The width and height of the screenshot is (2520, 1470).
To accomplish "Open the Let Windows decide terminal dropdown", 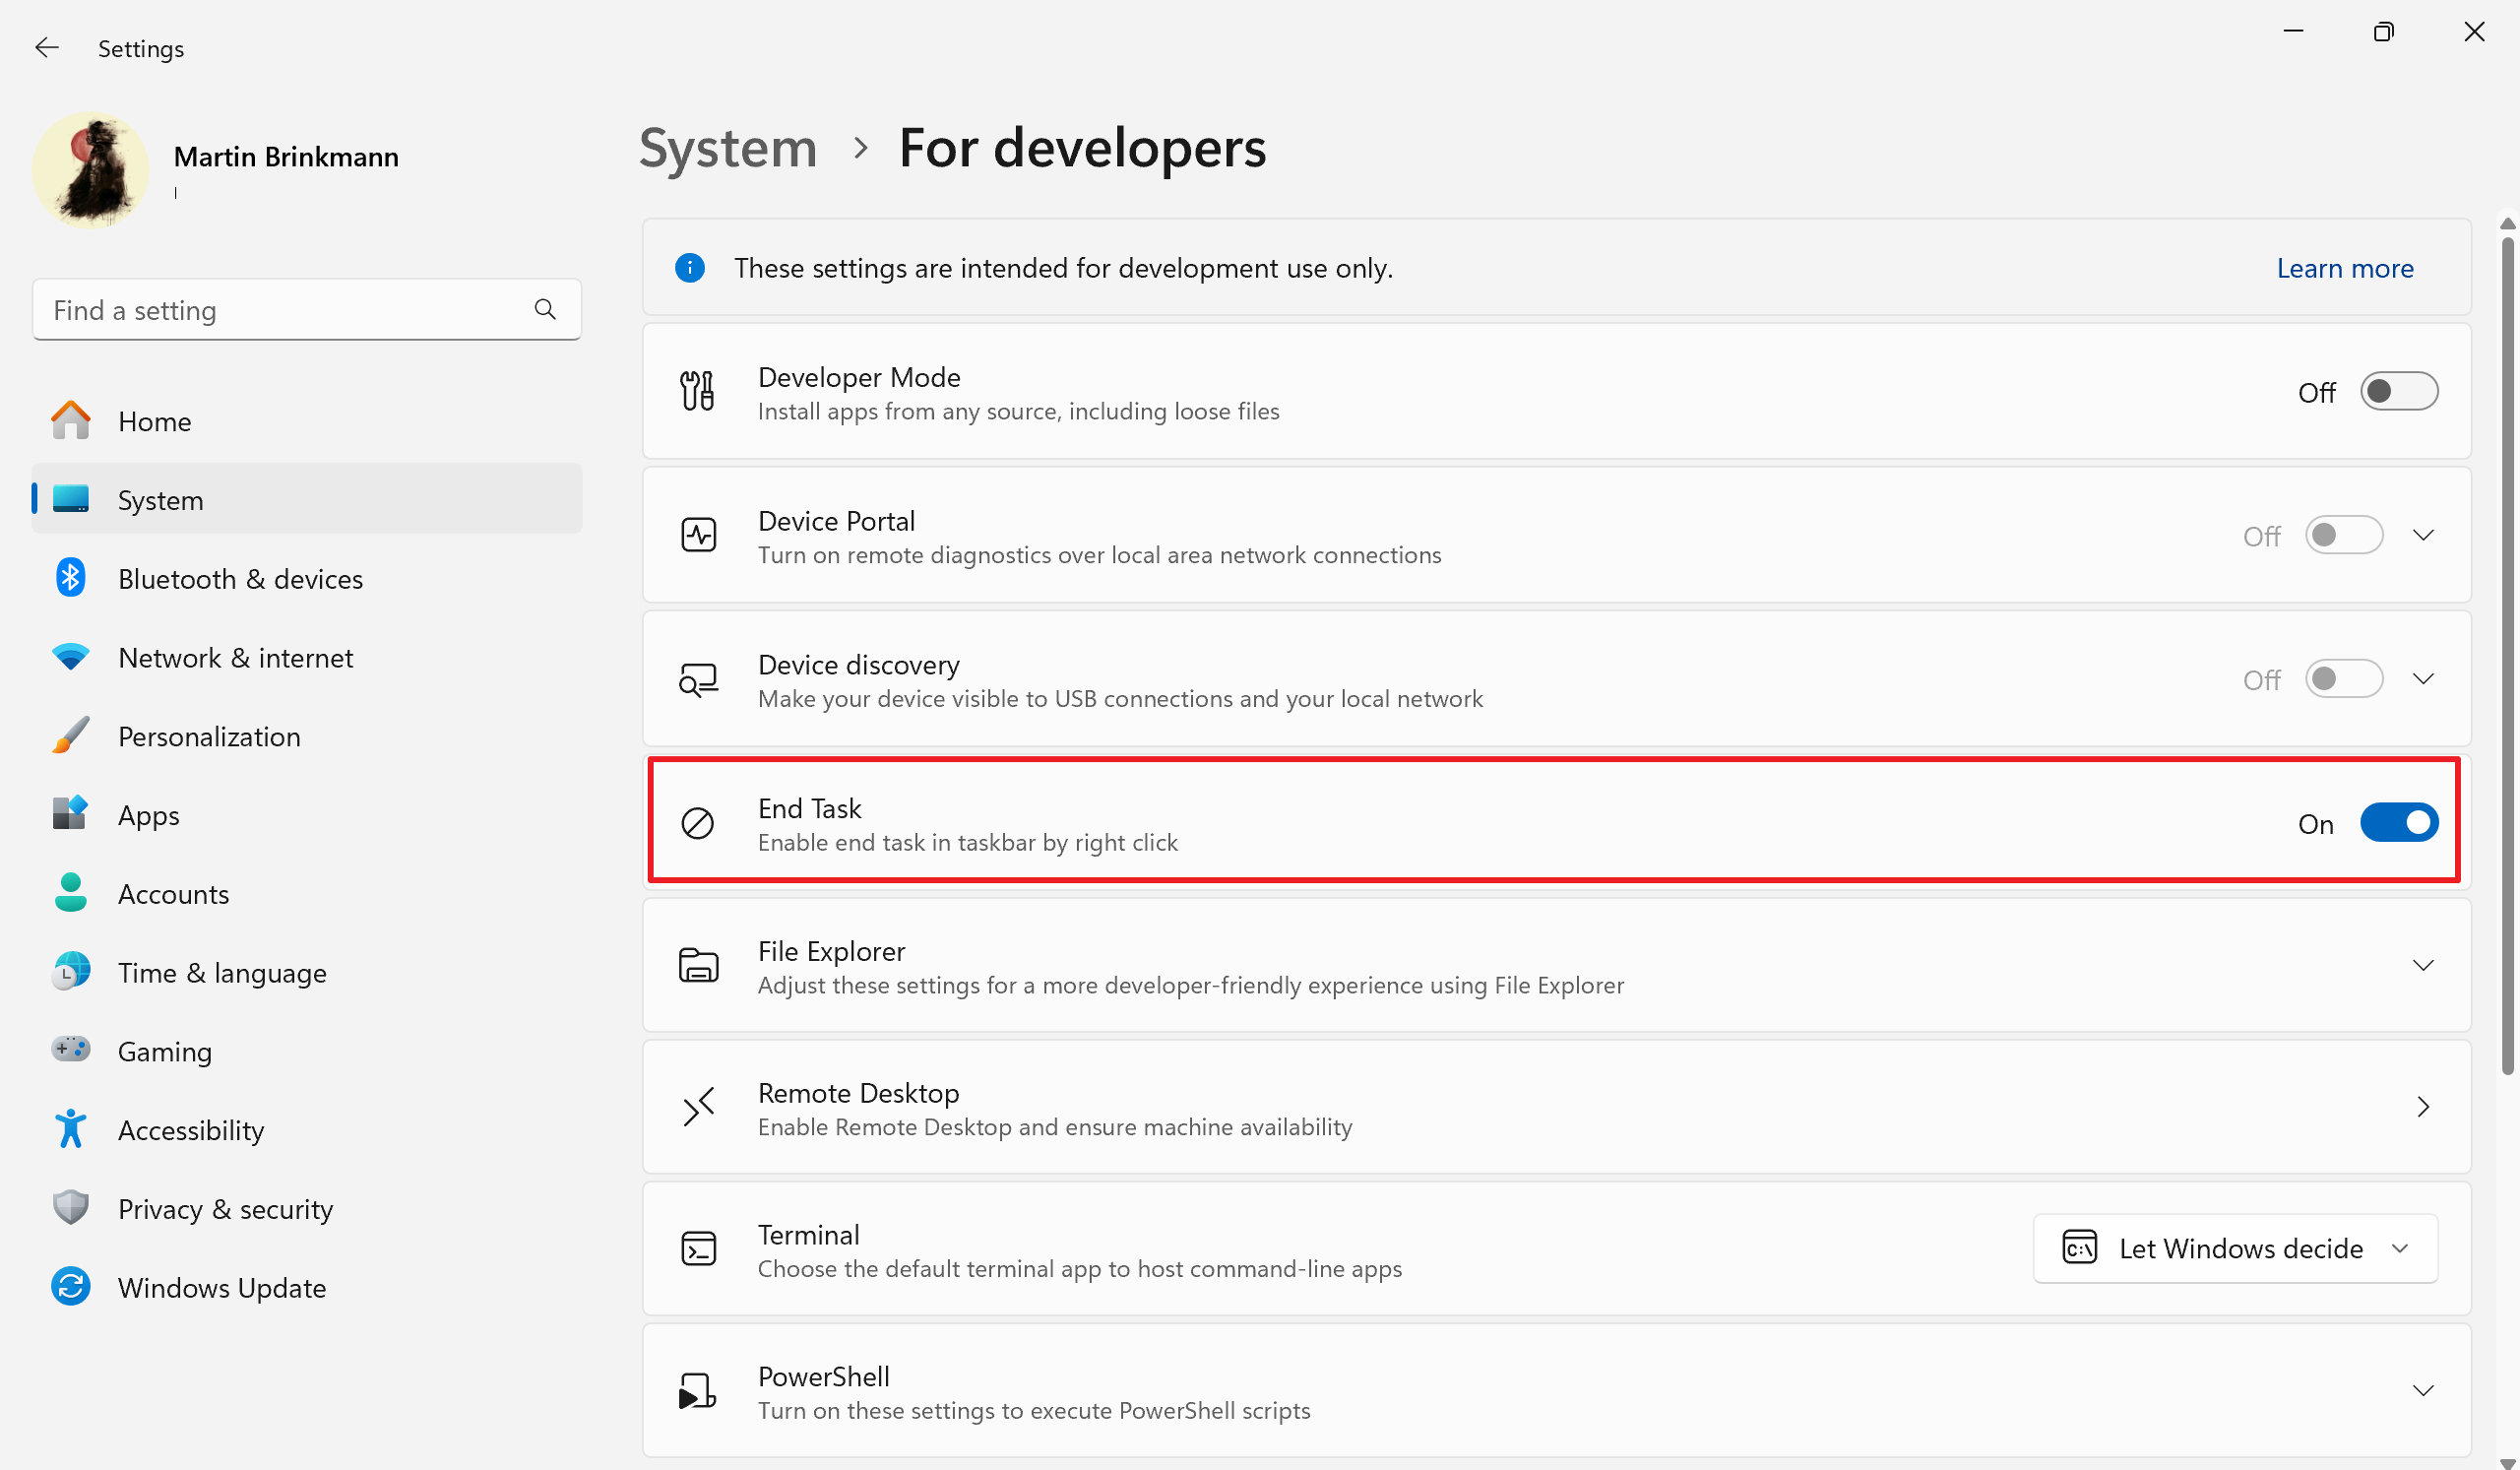I will point(2236,1248).
